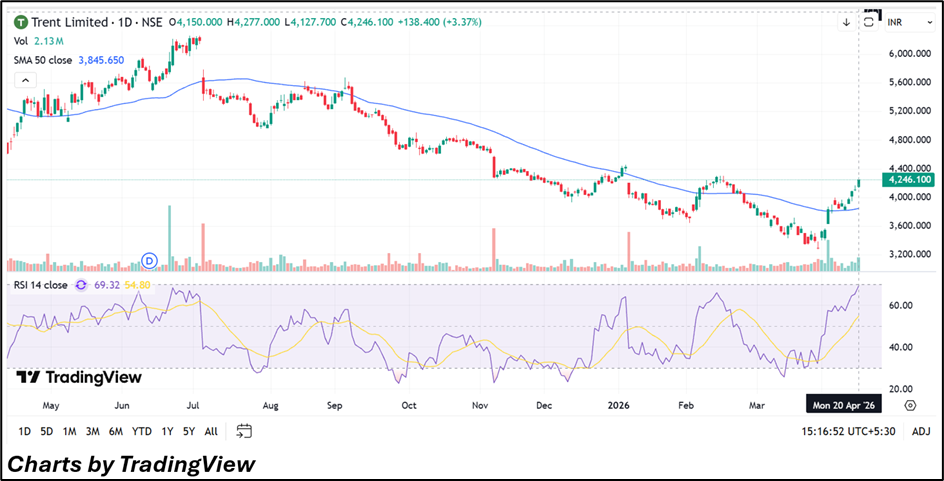
Task: Open the go-to-date calendar icon
Action: tap(244, 431)
